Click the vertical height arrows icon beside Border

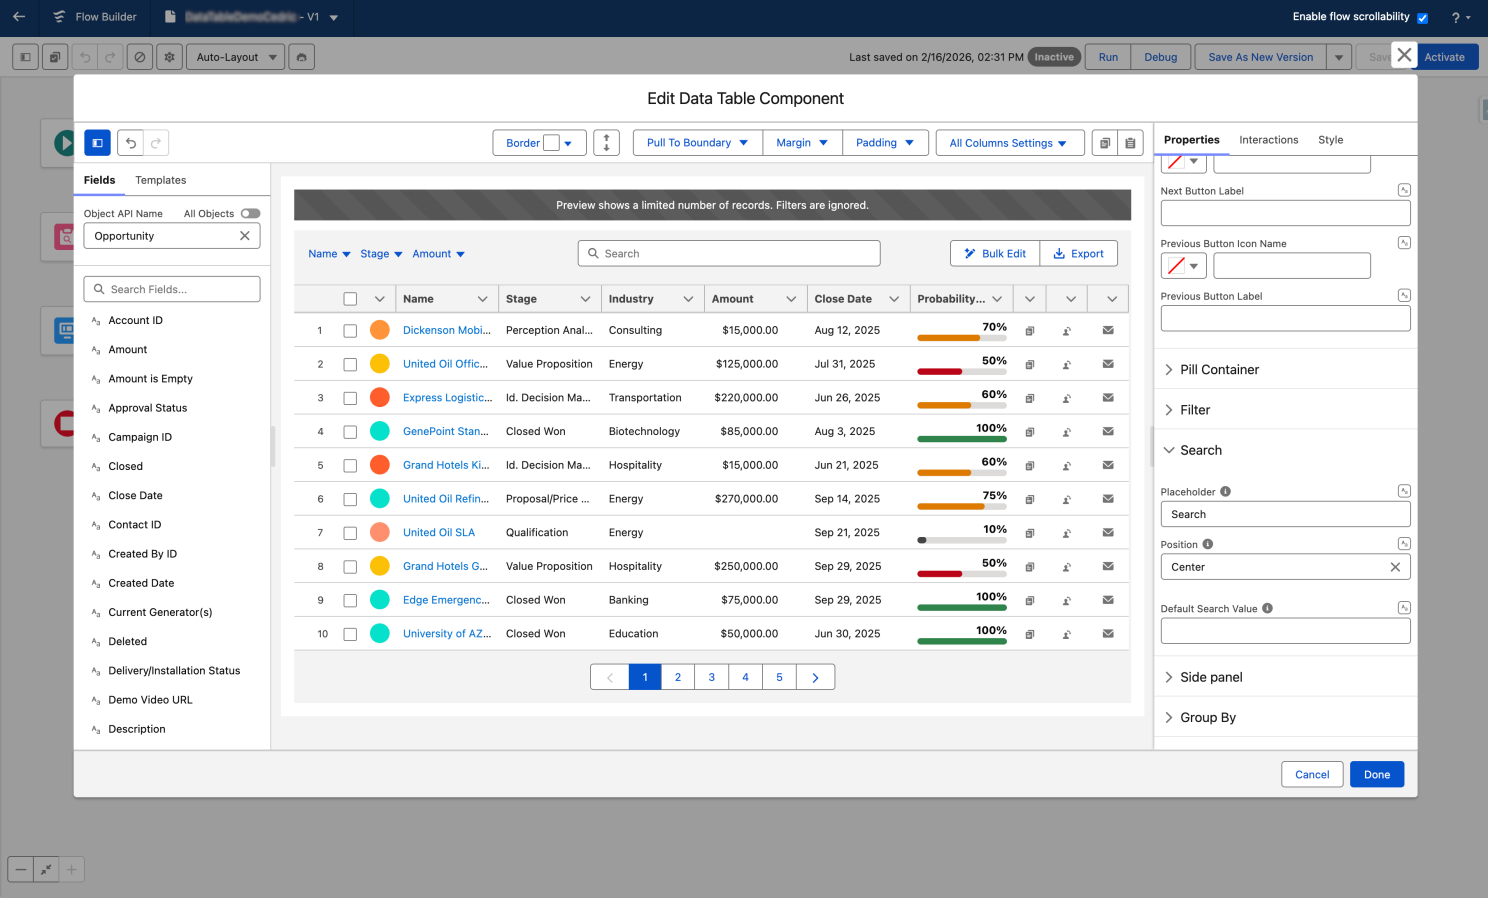606,143
